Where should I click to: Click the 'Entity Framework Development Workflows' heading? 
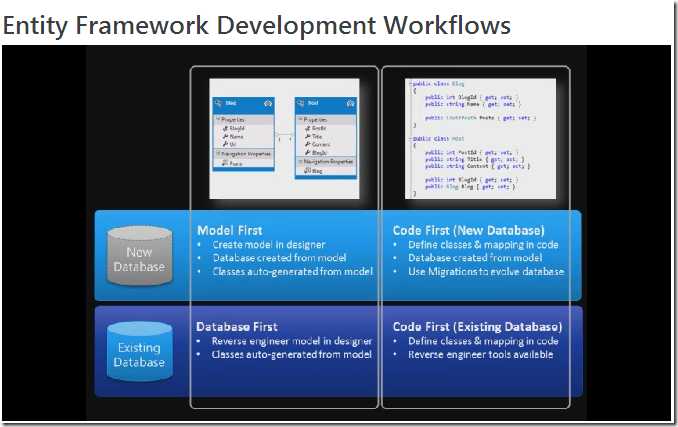point(256,25)
